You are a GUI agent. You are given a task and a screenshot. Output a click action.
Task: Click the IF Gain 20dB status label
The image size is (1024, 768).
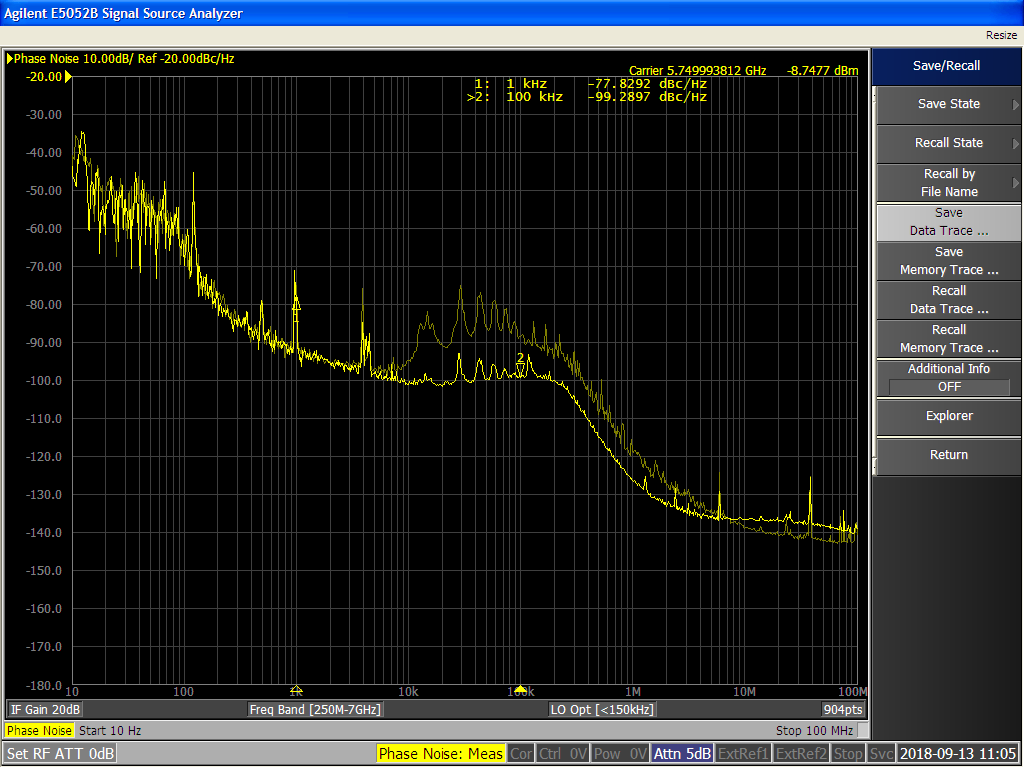(x=45, y=710)
